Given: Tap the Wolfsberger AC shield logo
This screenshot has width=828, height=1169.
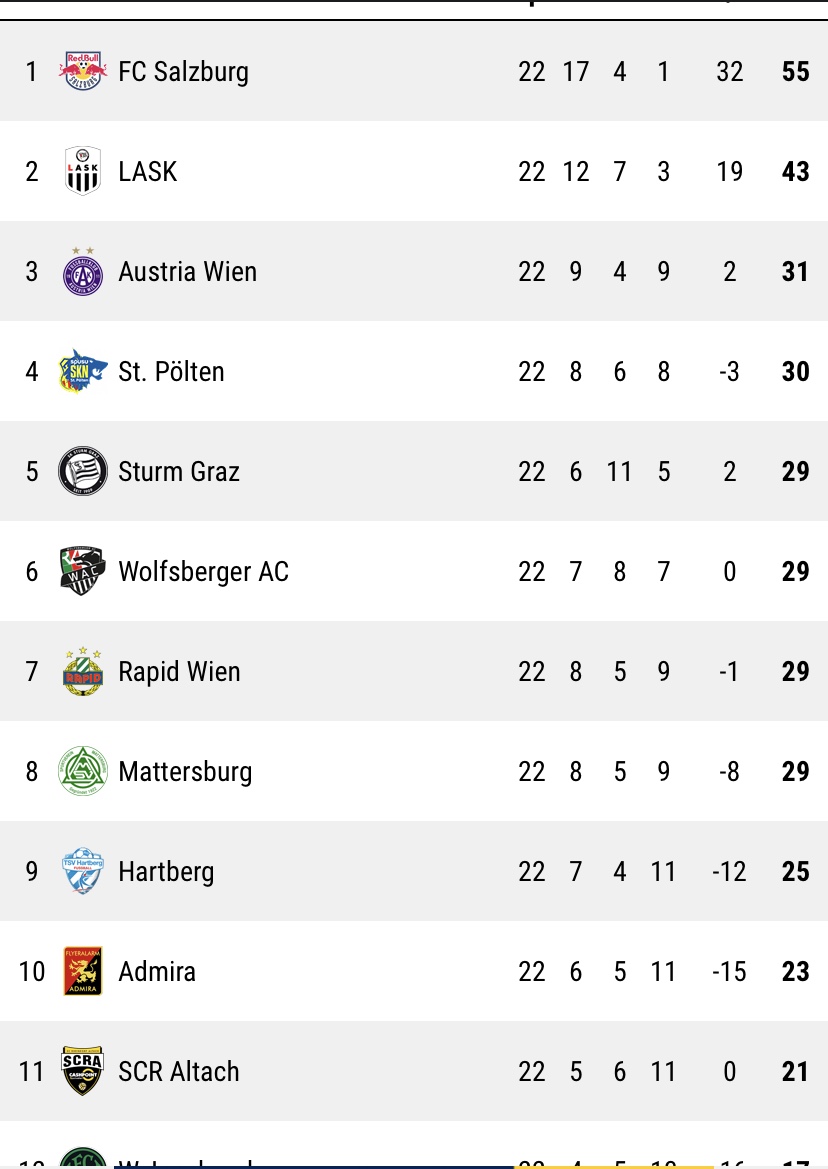Looking at the screenshot, I should click(83, 571).
